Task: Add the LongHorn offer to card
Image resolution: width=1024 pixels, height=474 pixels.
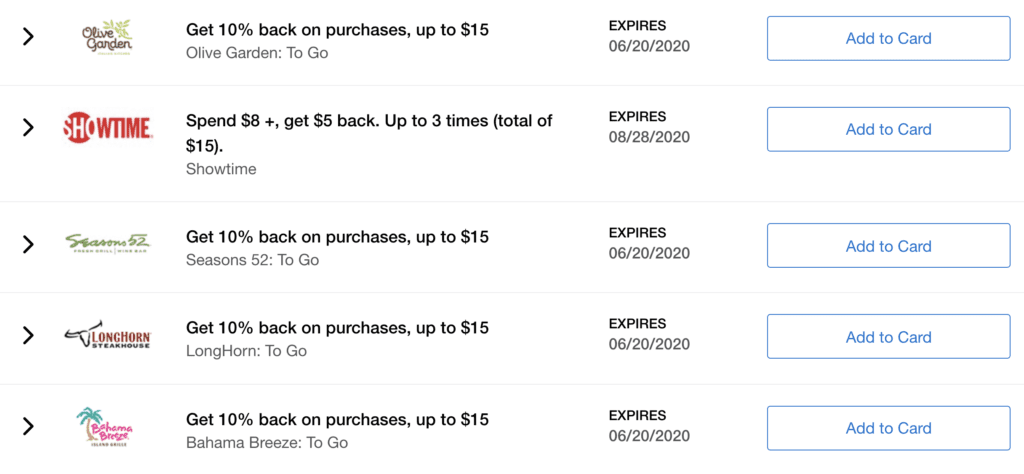Action: pyautogui.click(x=888, y=337)
